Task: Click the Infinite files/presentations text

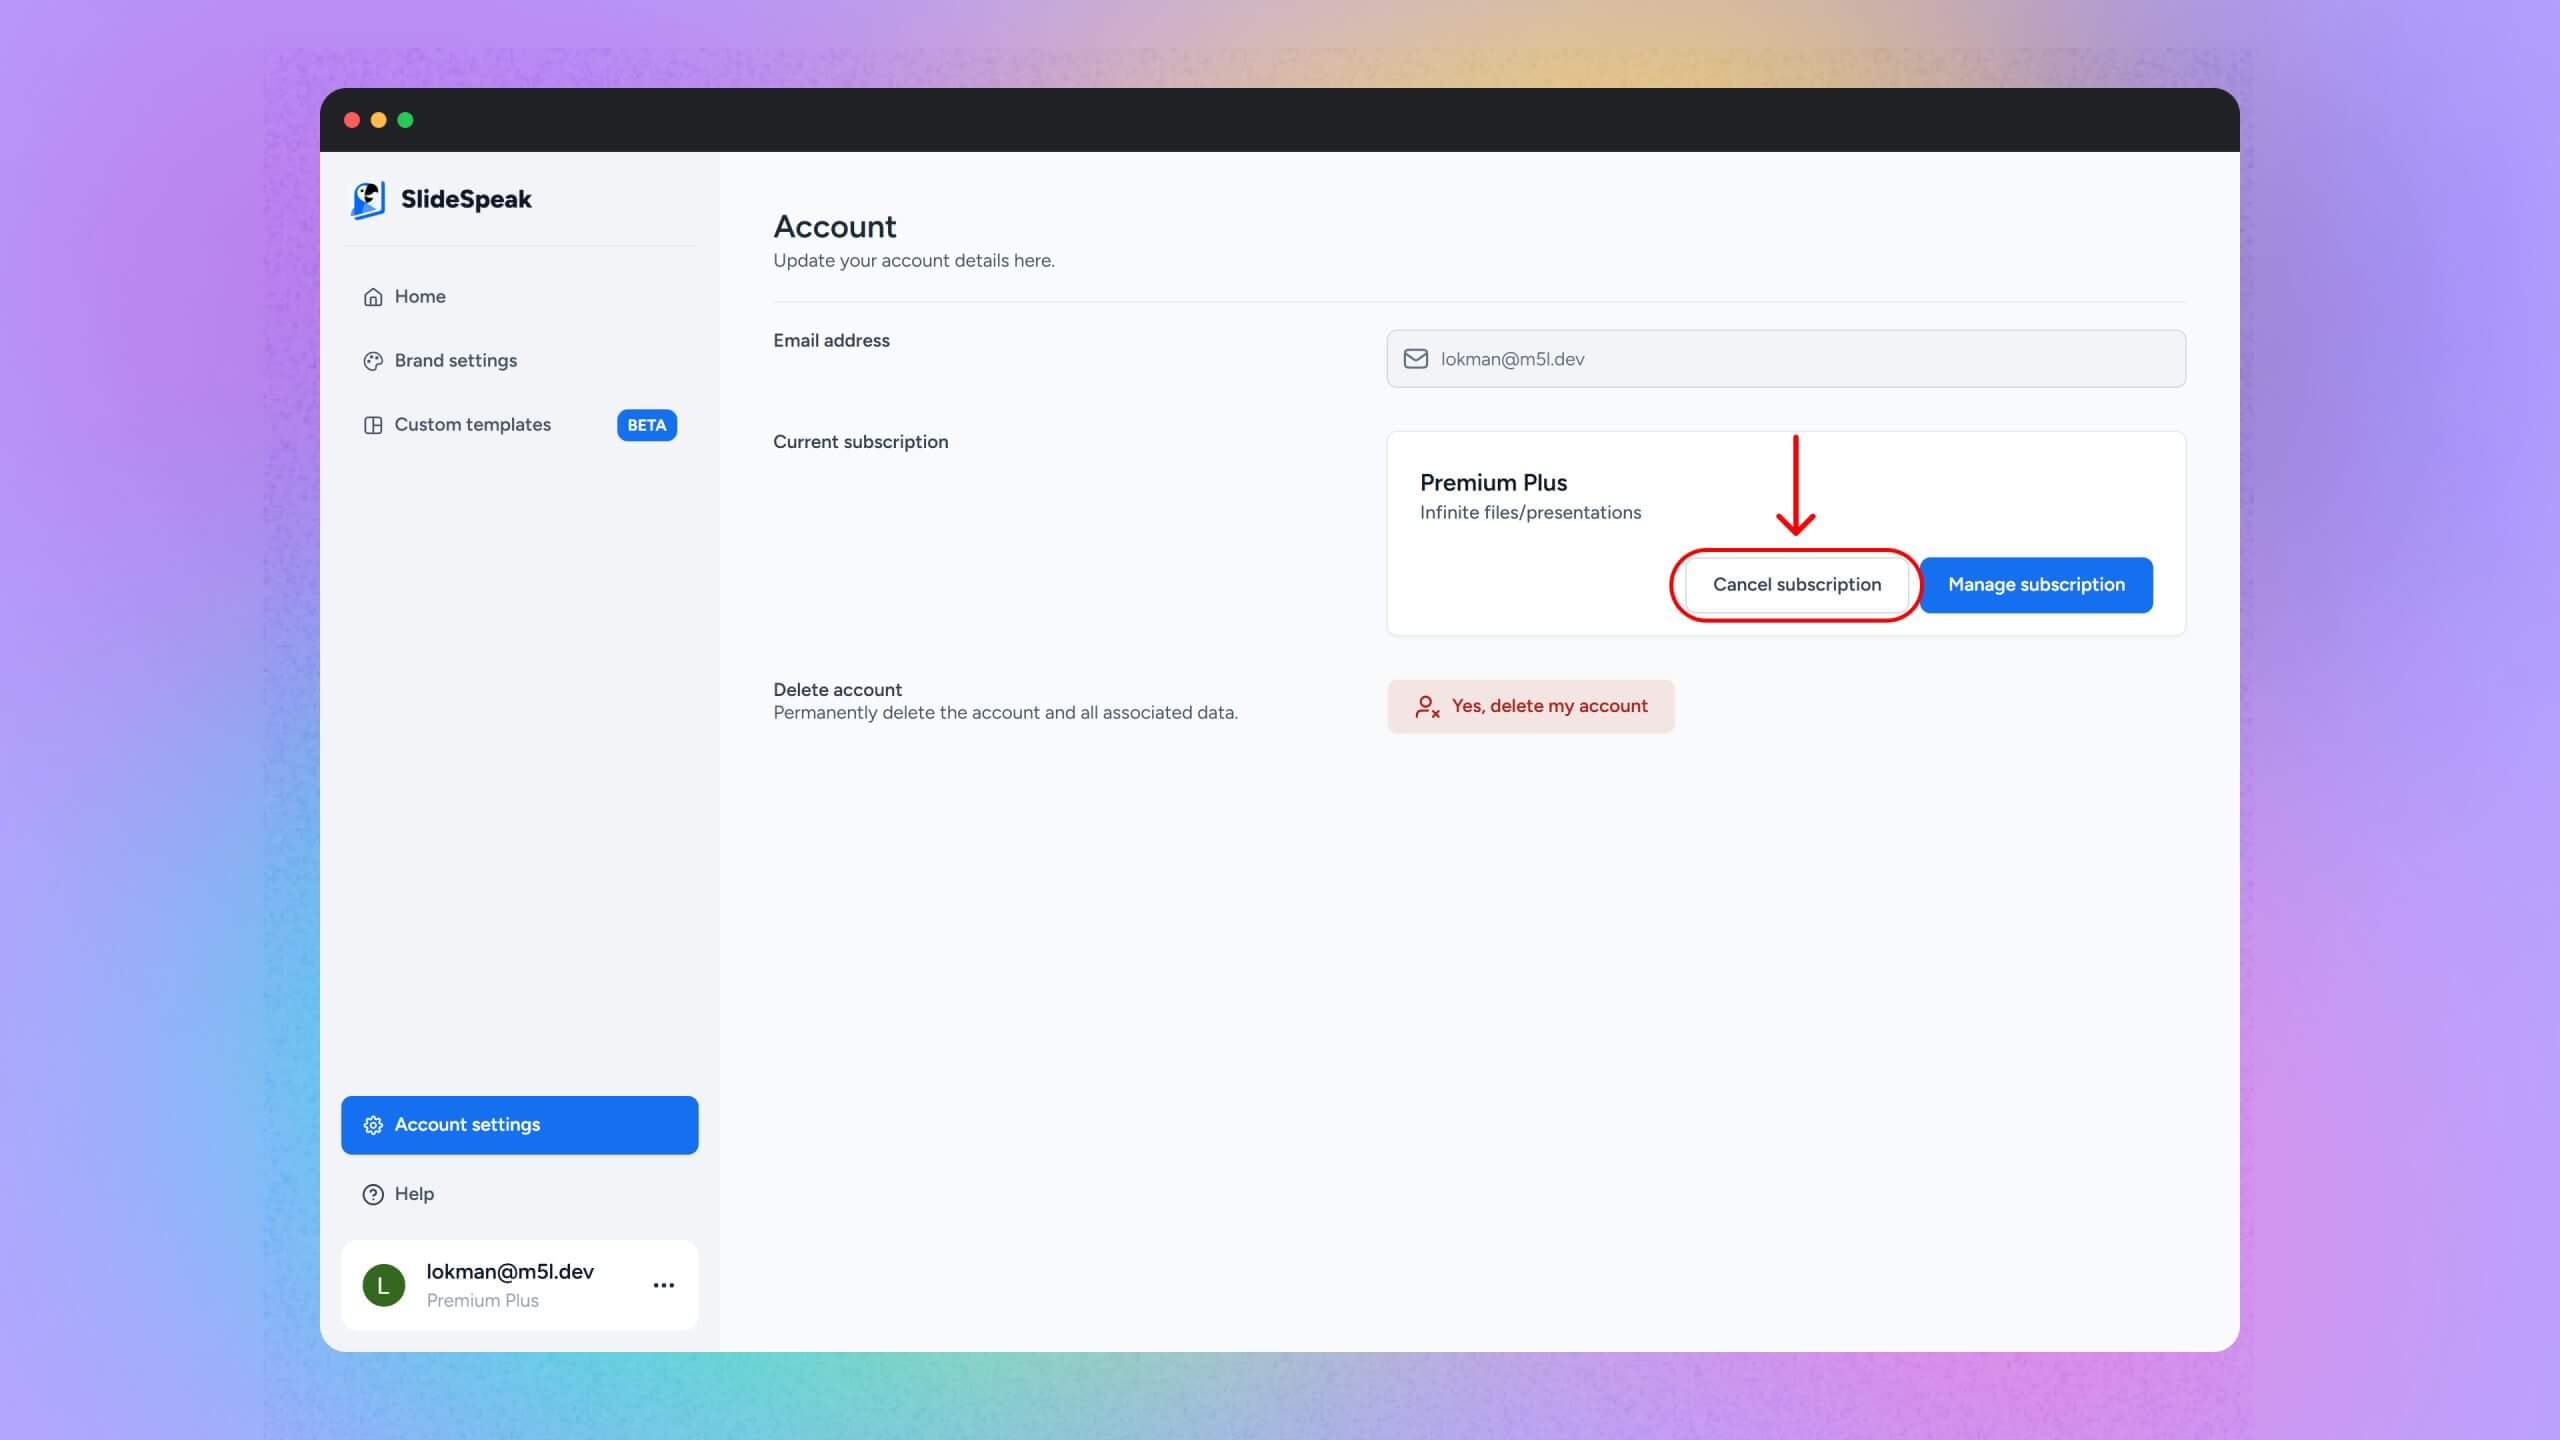Action: 1530,512
